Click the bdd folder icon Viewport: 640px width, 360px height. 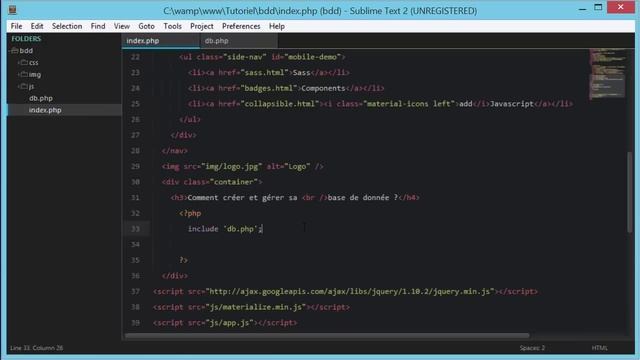point(15,51)
